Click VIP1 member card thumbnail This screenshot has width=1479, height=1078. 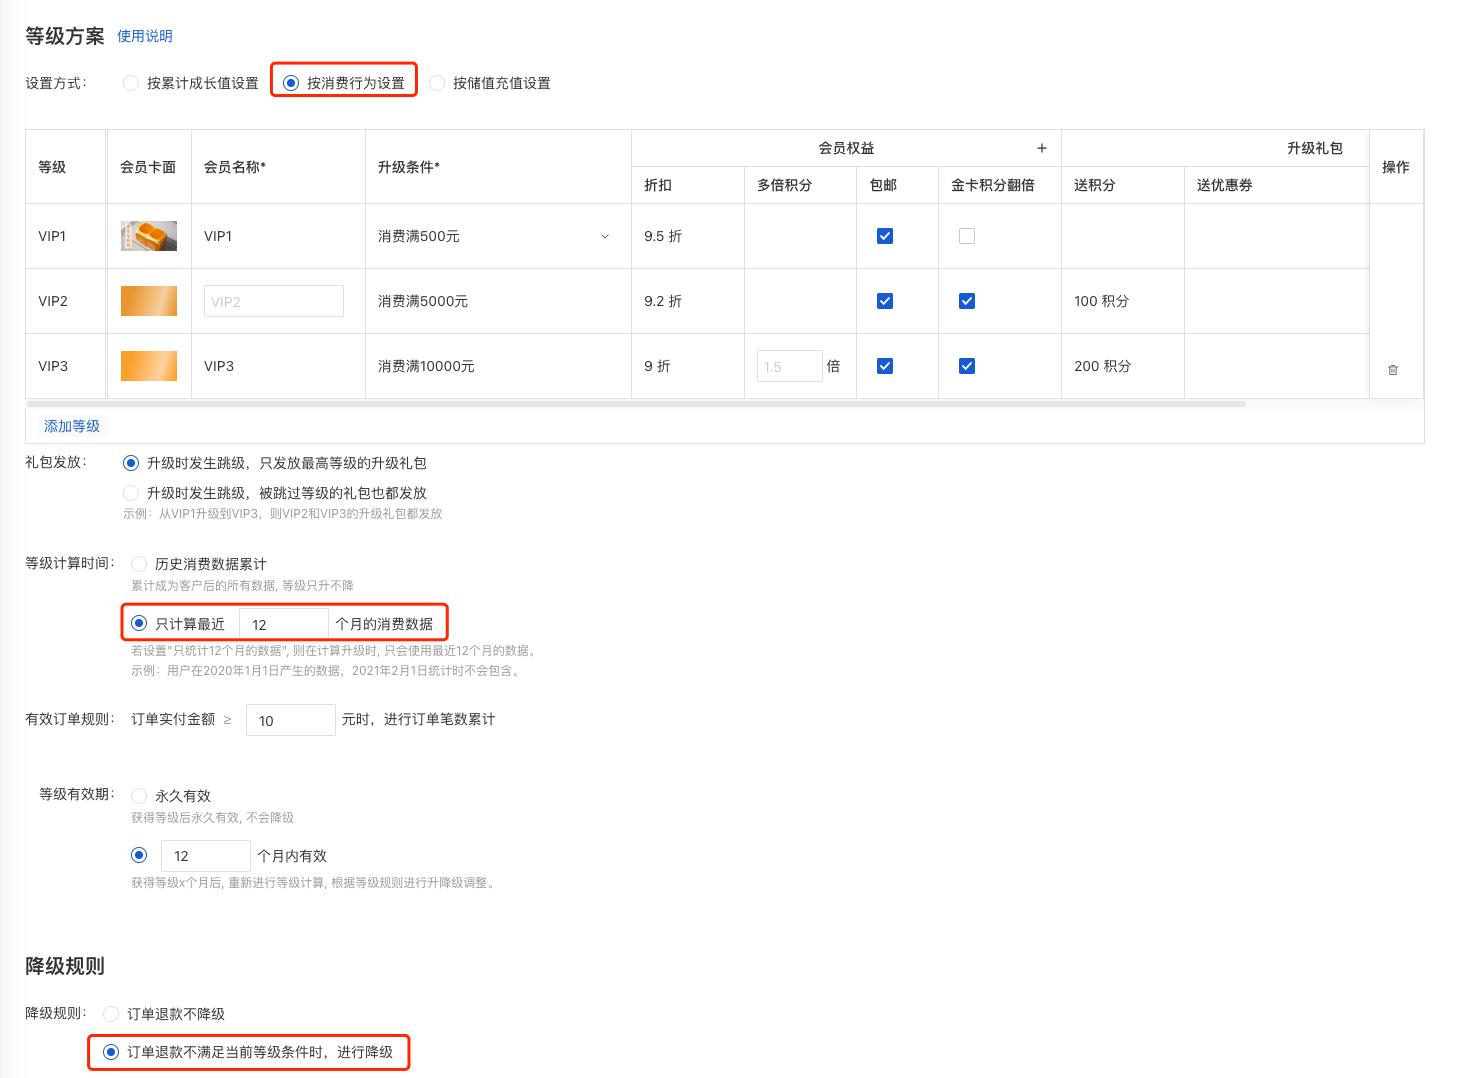click(149, 236)
